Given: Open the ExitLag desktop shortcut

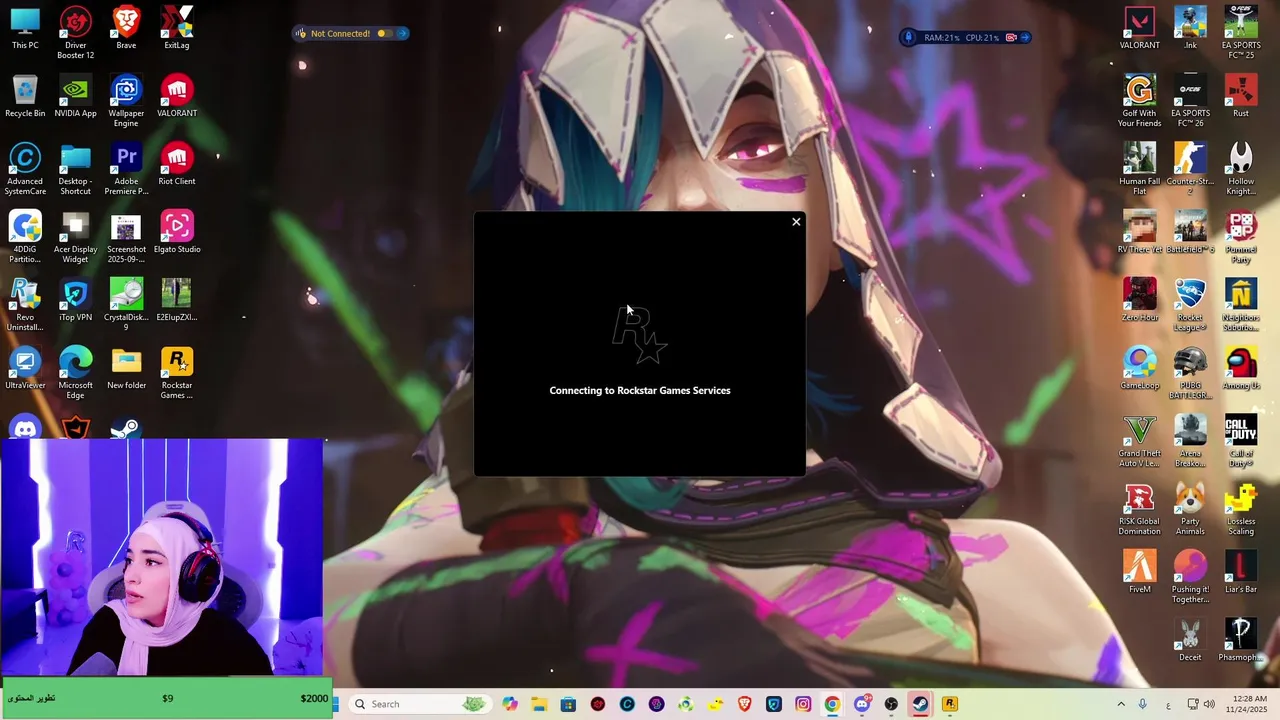Looking at the screenshot, I should [x=177, y=28].
